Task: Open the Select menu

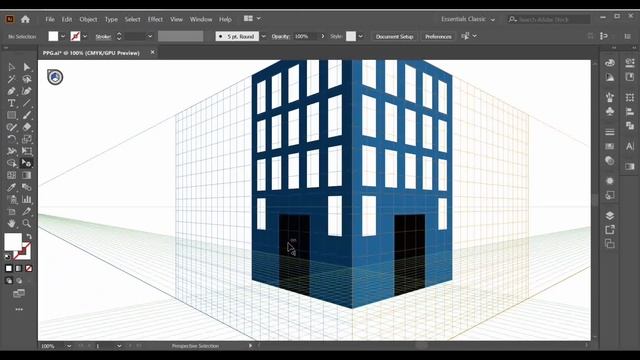Action: coord(132,19)
